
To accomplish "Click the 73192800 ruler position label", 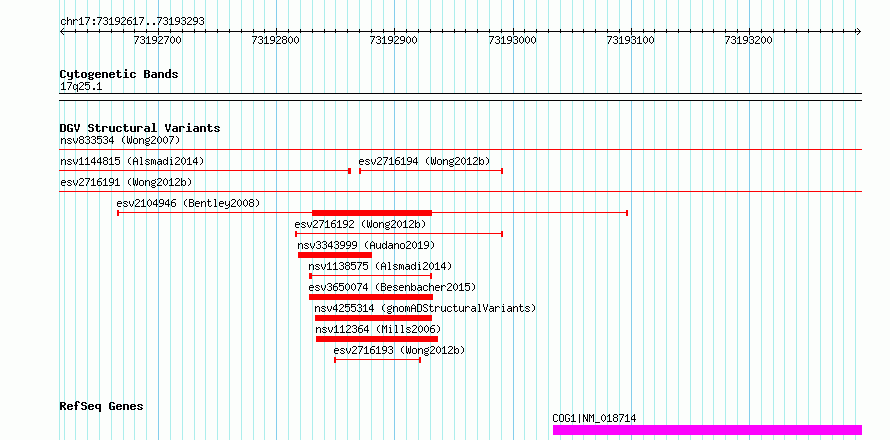I will [x=275, y=41].
